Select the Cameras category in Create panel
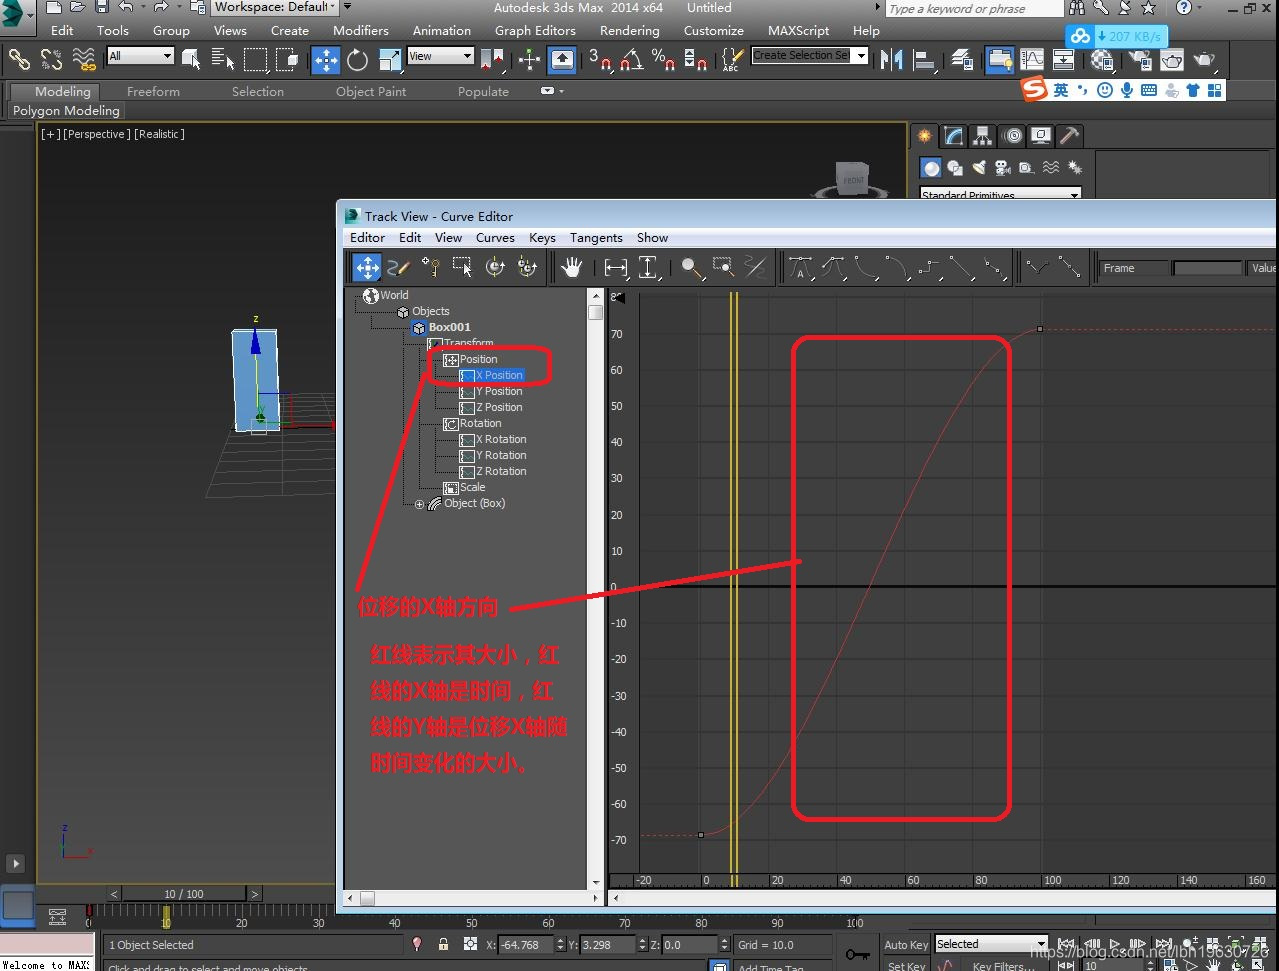This screenshot has height=971, width=1279. (1003, 167)
